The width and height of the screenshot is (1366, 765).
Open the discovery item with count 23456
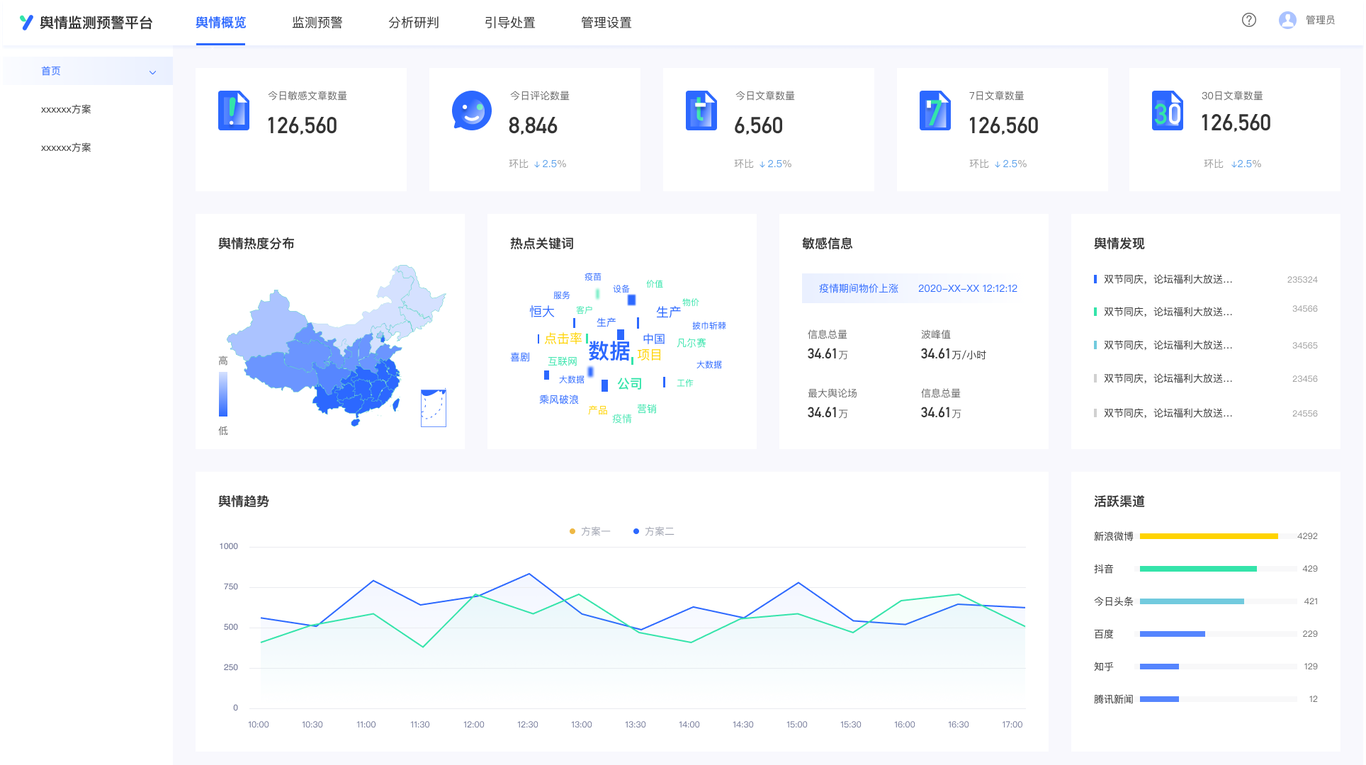[x=1206, y=379]
